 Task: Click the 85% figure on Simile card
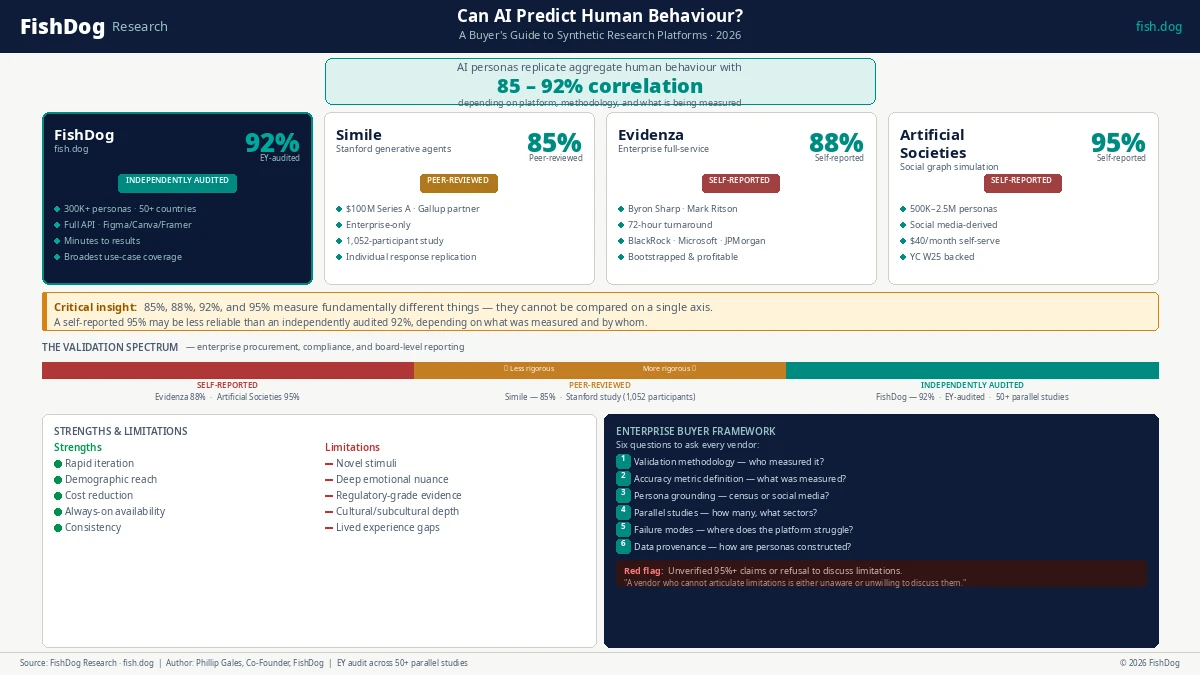click(554, 143)
